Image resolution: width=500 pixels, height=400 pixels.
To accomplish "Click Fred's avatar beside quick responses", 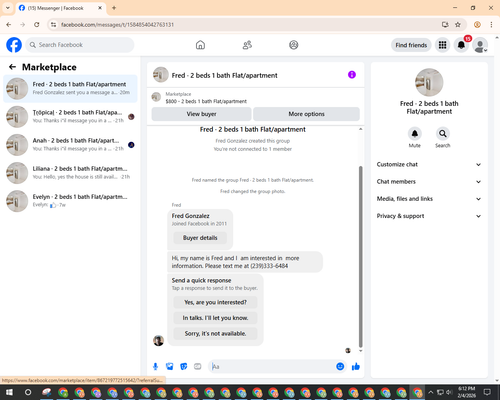I will [x=158, y=340].
